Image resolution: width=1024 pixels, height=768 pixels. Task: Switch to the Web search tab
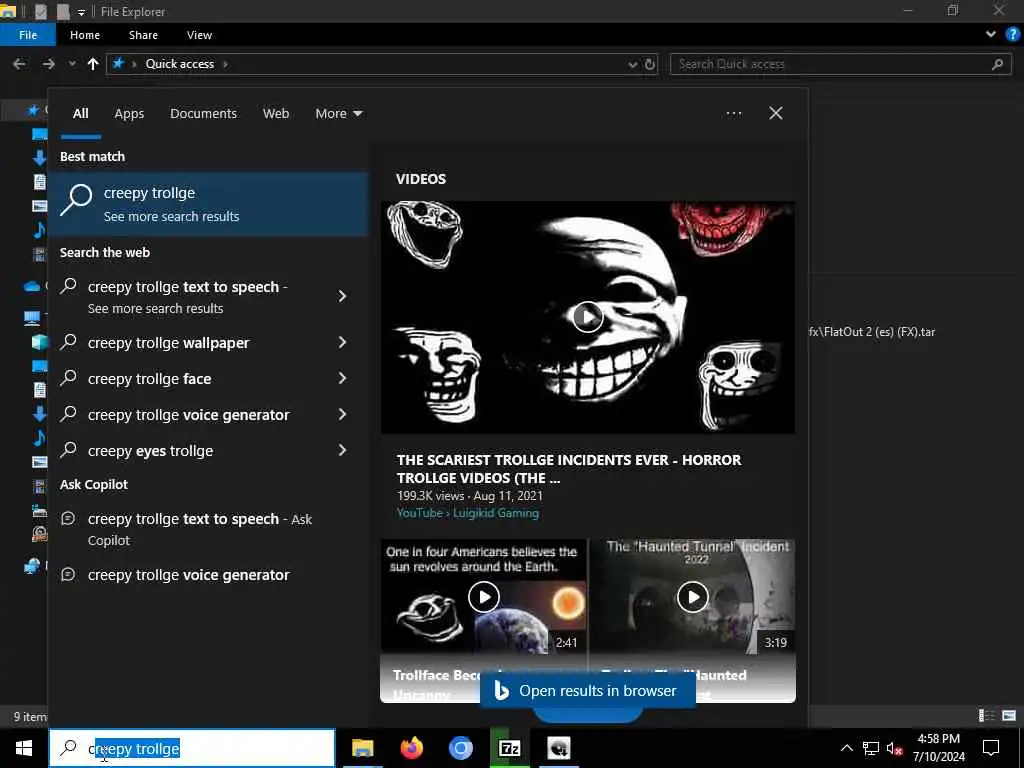click(276, 114)
